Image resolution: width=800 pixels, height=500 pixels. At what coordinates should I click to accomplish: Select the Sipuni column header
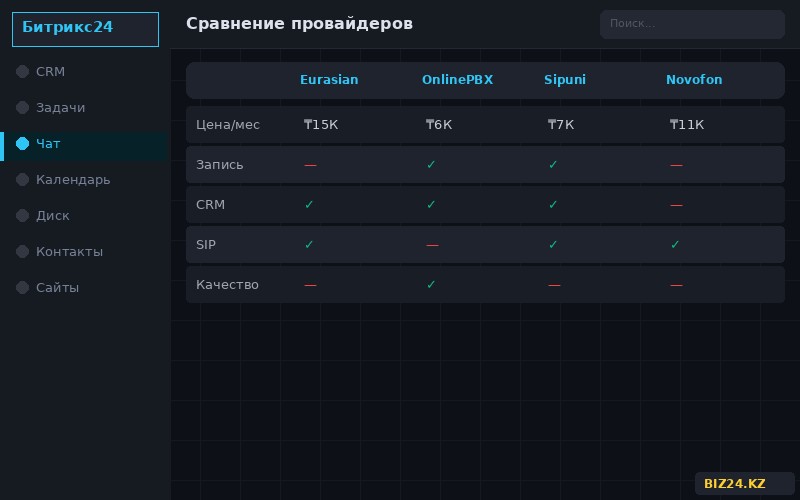[564, 80]
